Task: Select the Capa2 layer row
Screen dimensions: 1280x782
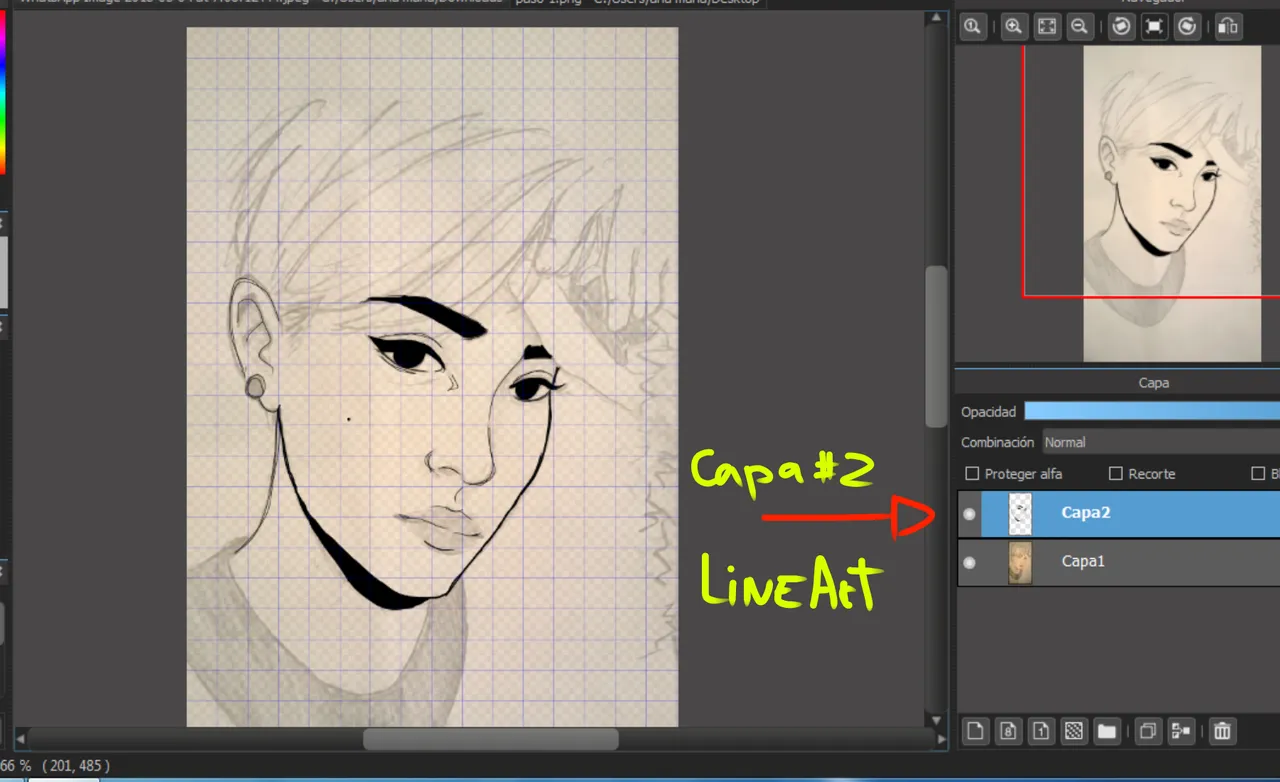Action: (x=1119, y=514)
